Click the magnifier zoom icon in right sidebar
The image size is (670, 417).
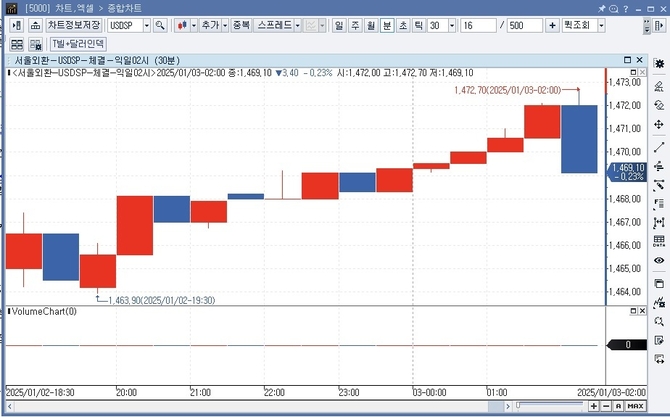tap(659, 322)
